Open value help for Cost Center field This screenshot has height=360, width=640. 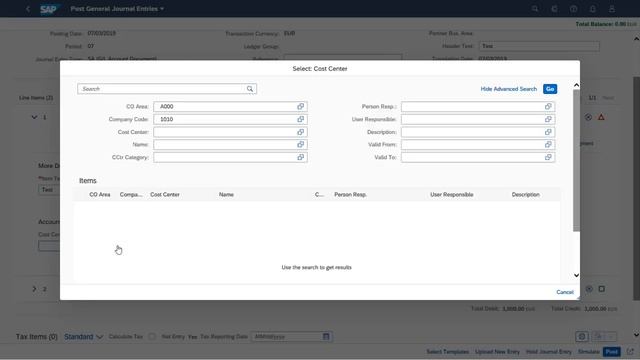[300, 132]
